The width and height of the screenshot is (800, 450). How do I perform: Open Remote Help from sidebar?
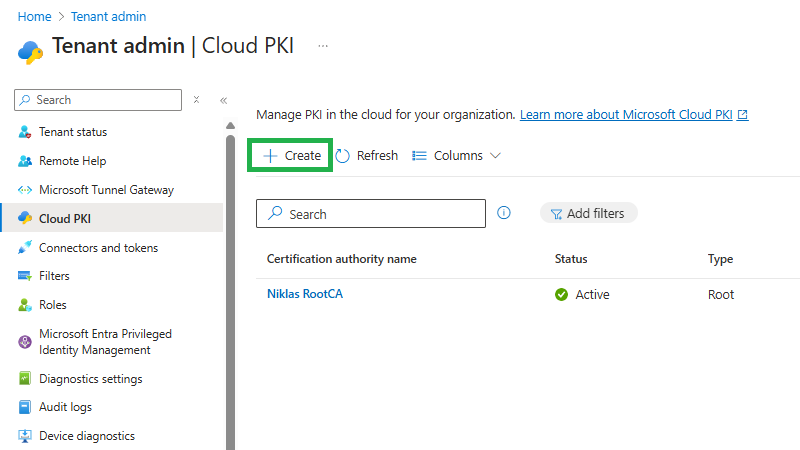point(72,161)
